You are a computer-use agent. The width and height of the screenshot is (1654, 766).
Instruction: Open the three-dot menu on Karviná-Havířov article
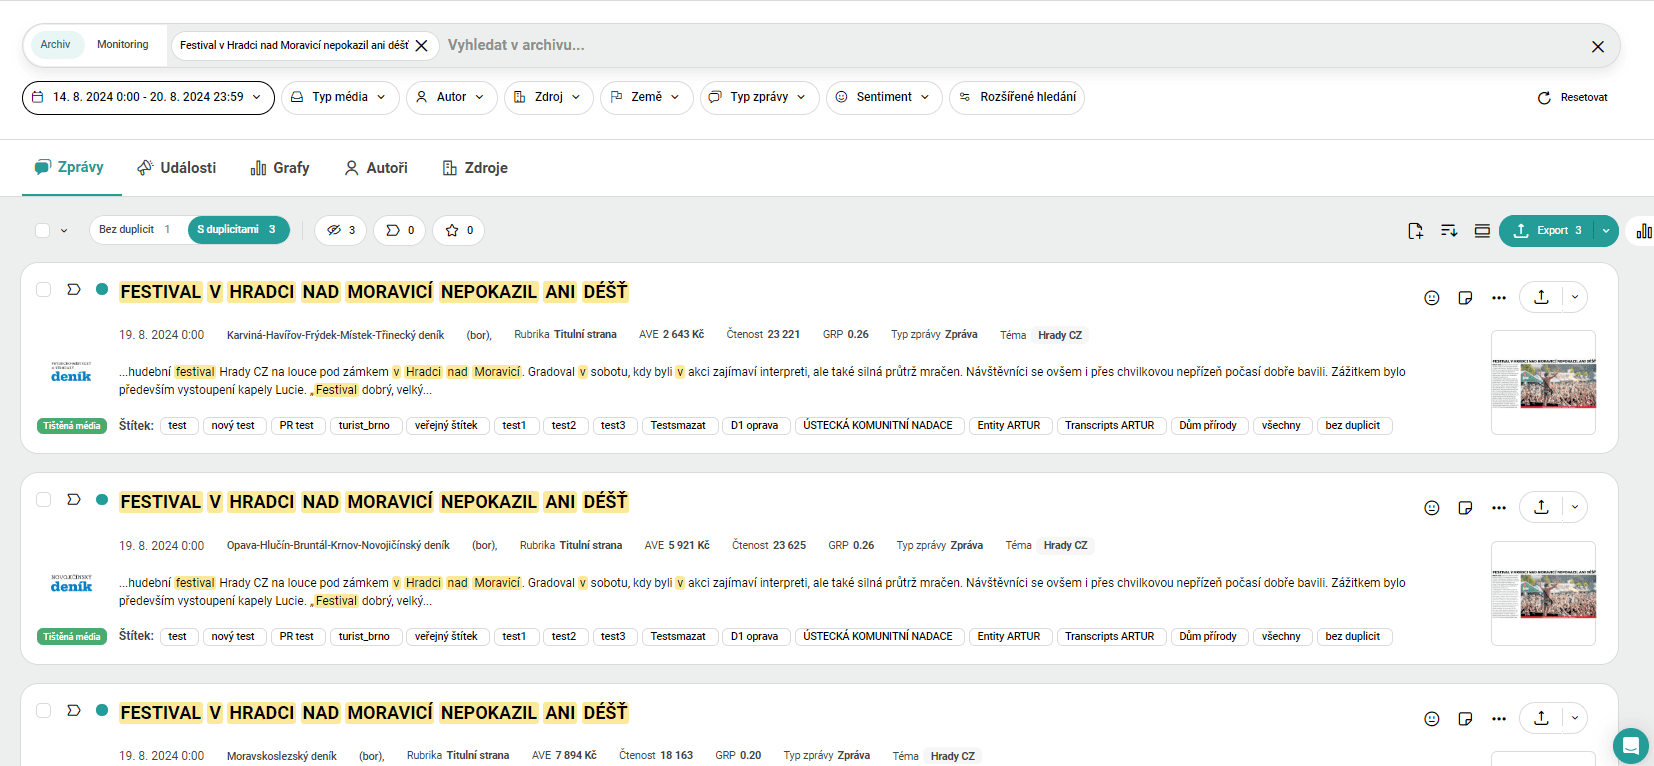click(1498, 298)
